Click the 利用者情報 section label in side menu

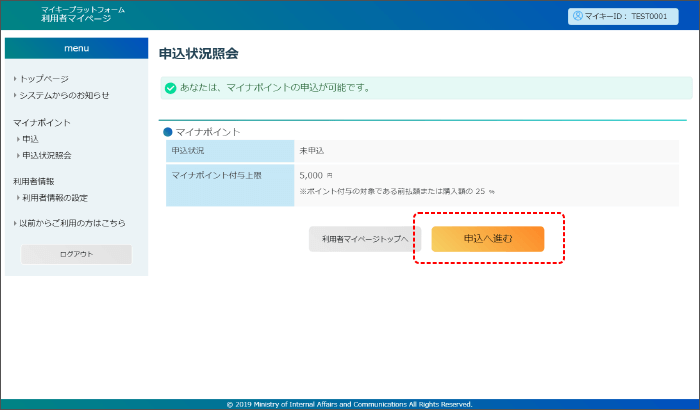point(34,181)
